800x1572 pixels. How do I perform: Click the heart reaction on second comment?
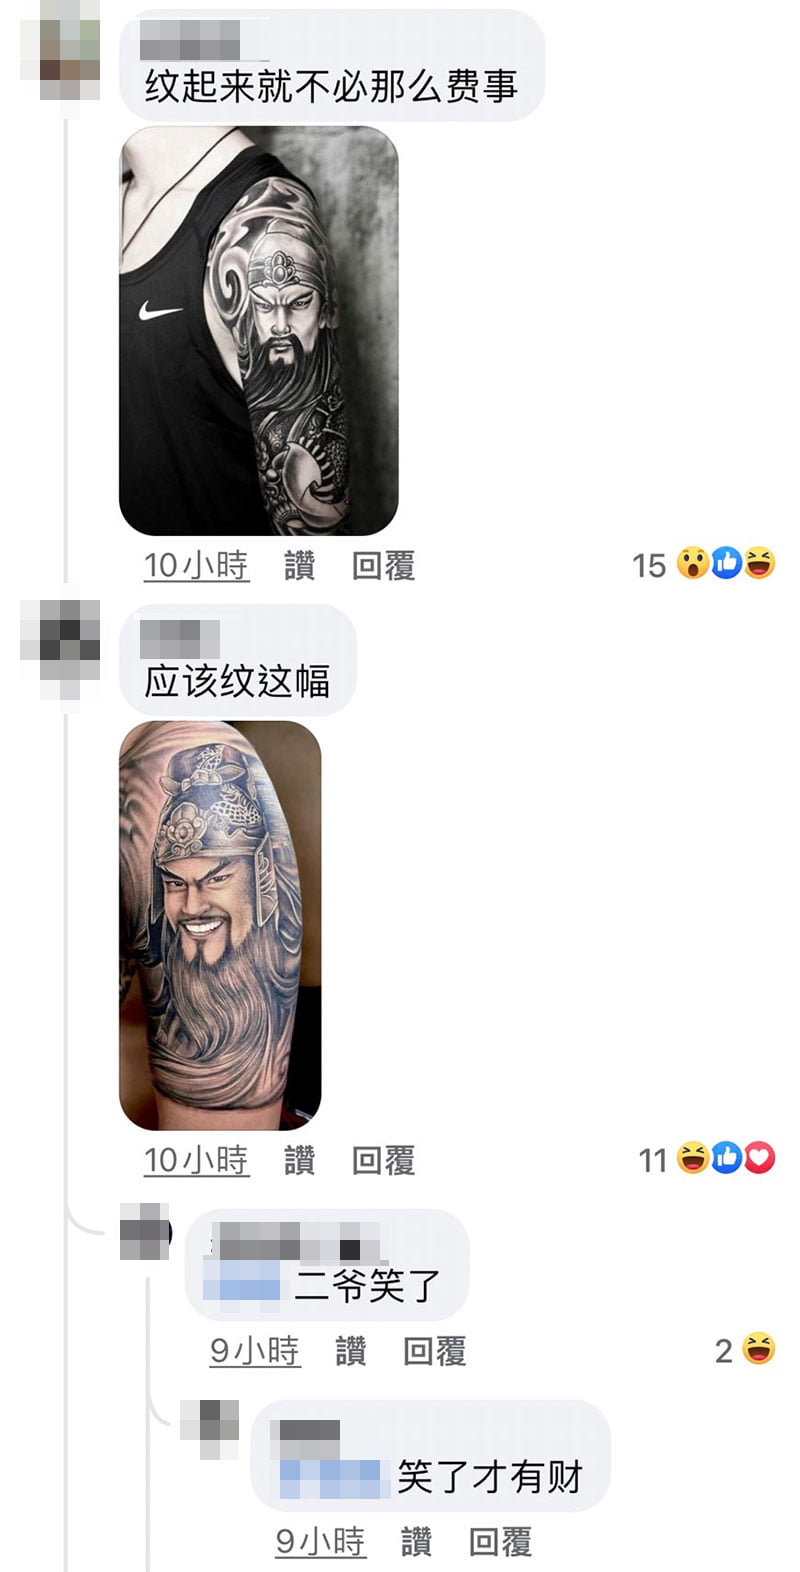760,1158
